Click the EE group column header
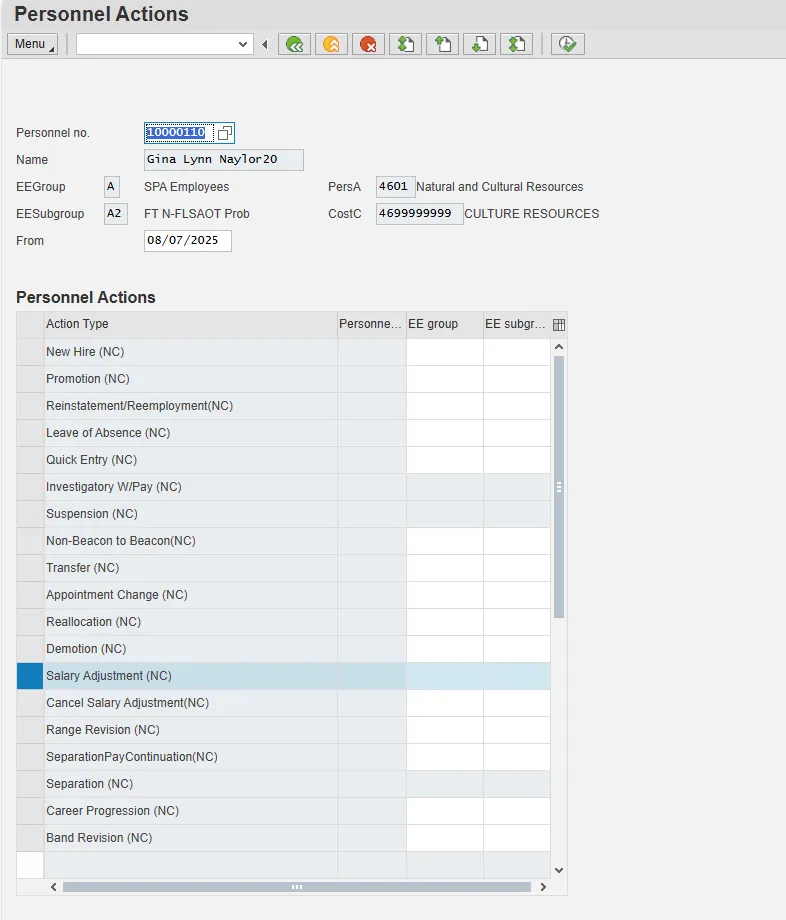 click(x=445, y=324)
